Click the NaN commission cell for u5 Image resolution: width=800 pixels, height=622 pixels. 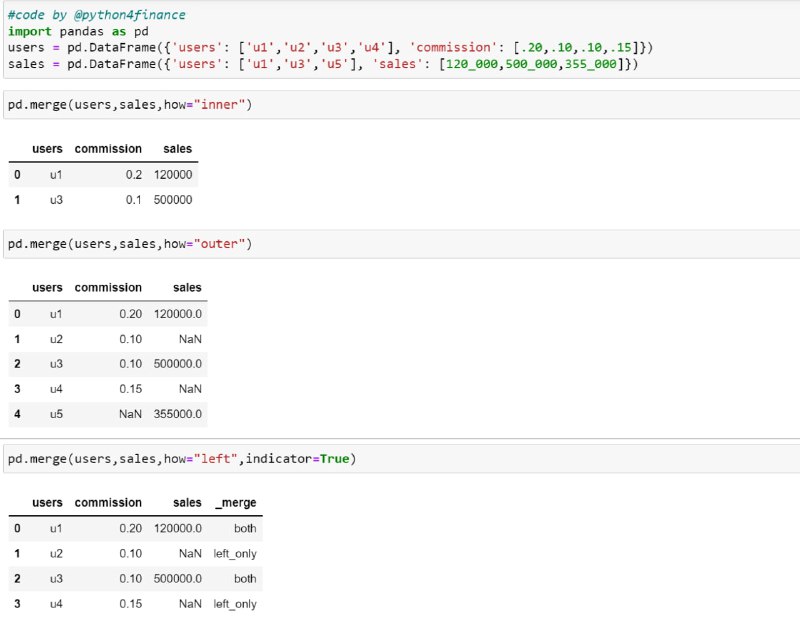tap(131, 414)
